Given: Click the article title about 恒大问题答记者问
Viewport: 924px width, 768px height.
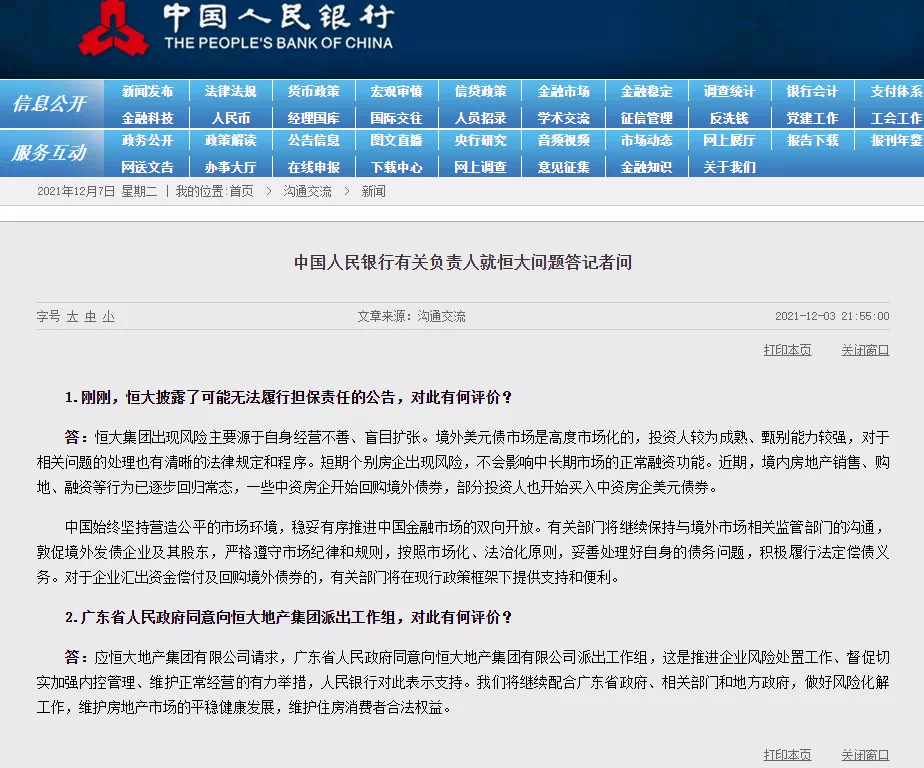Looking at the screenshot, I should pyautogui.click(x=463, y=262).
